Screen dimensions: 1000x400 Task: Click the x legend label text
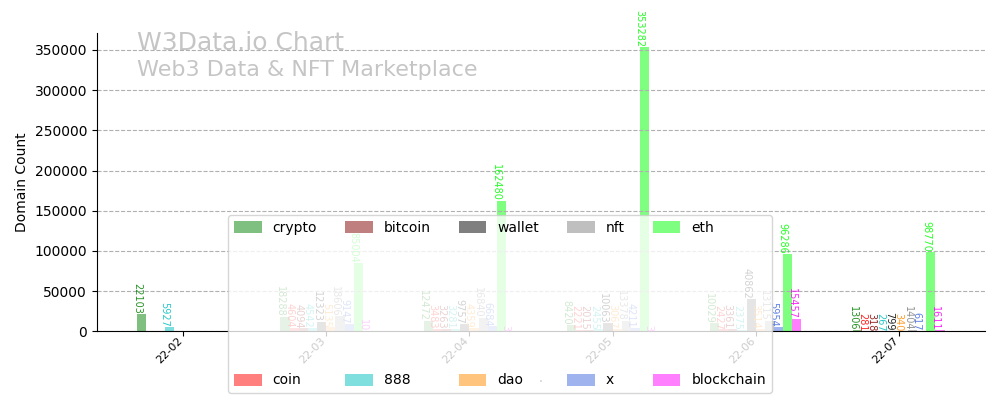(609, 380)
